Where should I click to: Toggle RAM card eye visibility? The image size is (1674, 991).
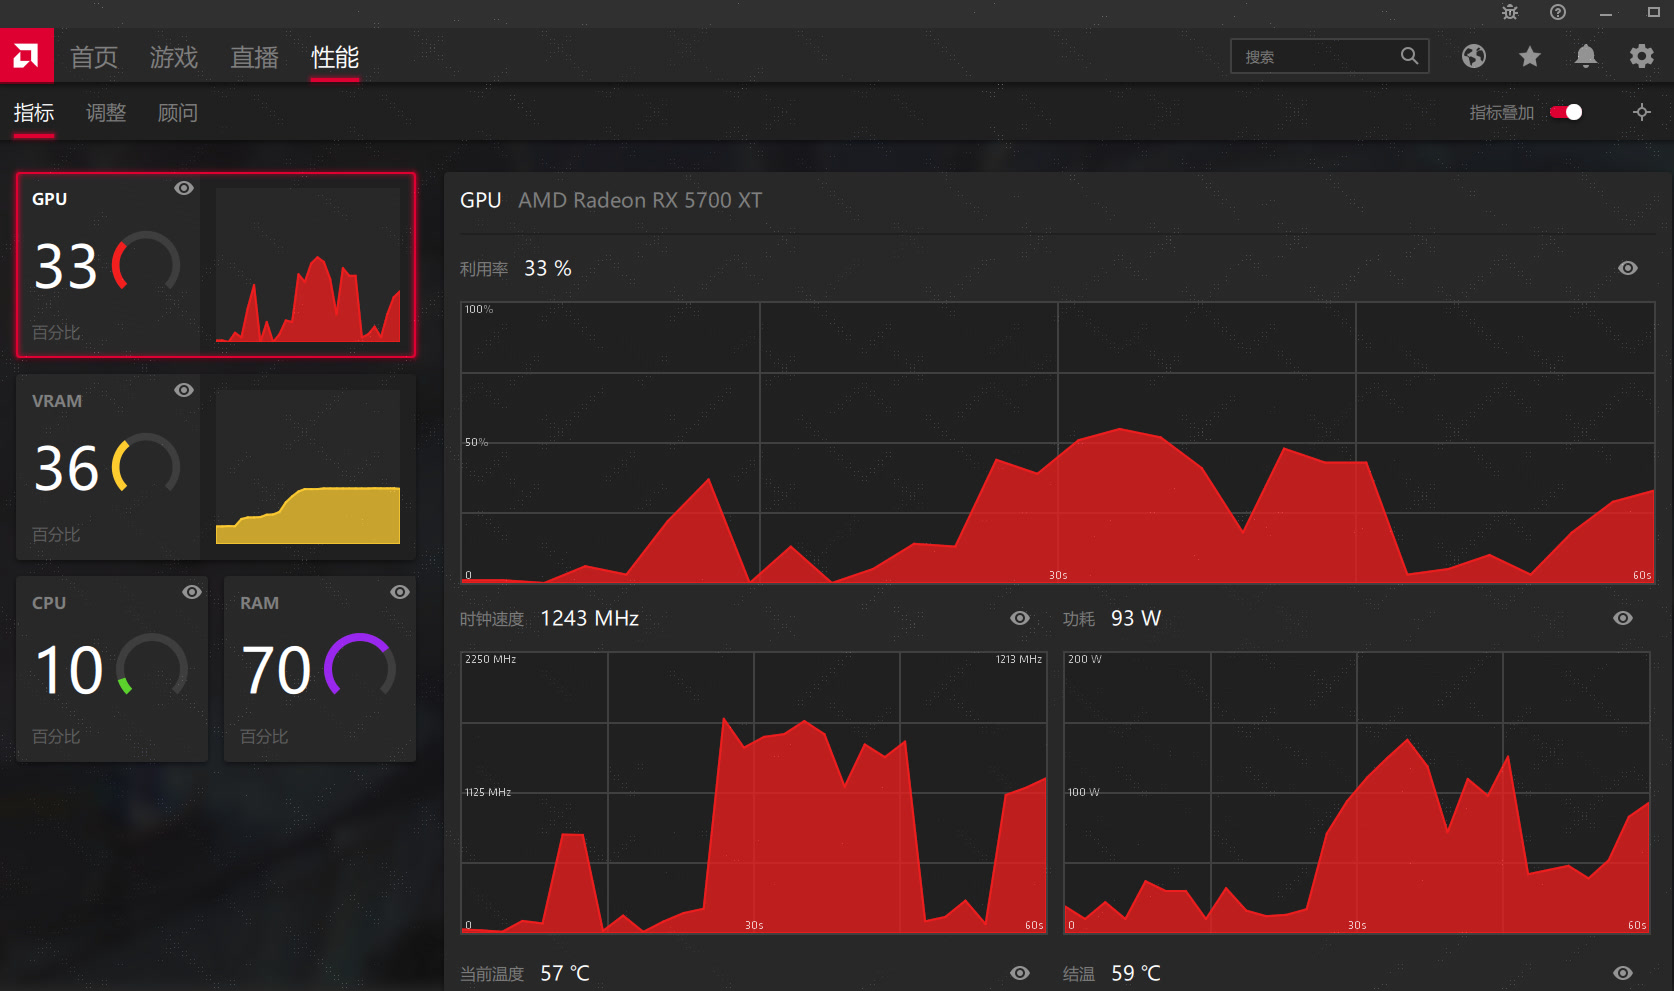coord(400,592)
